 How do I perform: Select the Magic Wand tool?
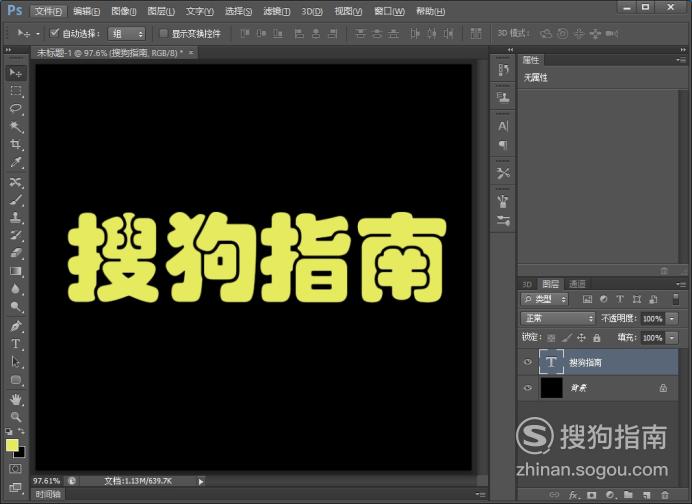click(16, 127)
